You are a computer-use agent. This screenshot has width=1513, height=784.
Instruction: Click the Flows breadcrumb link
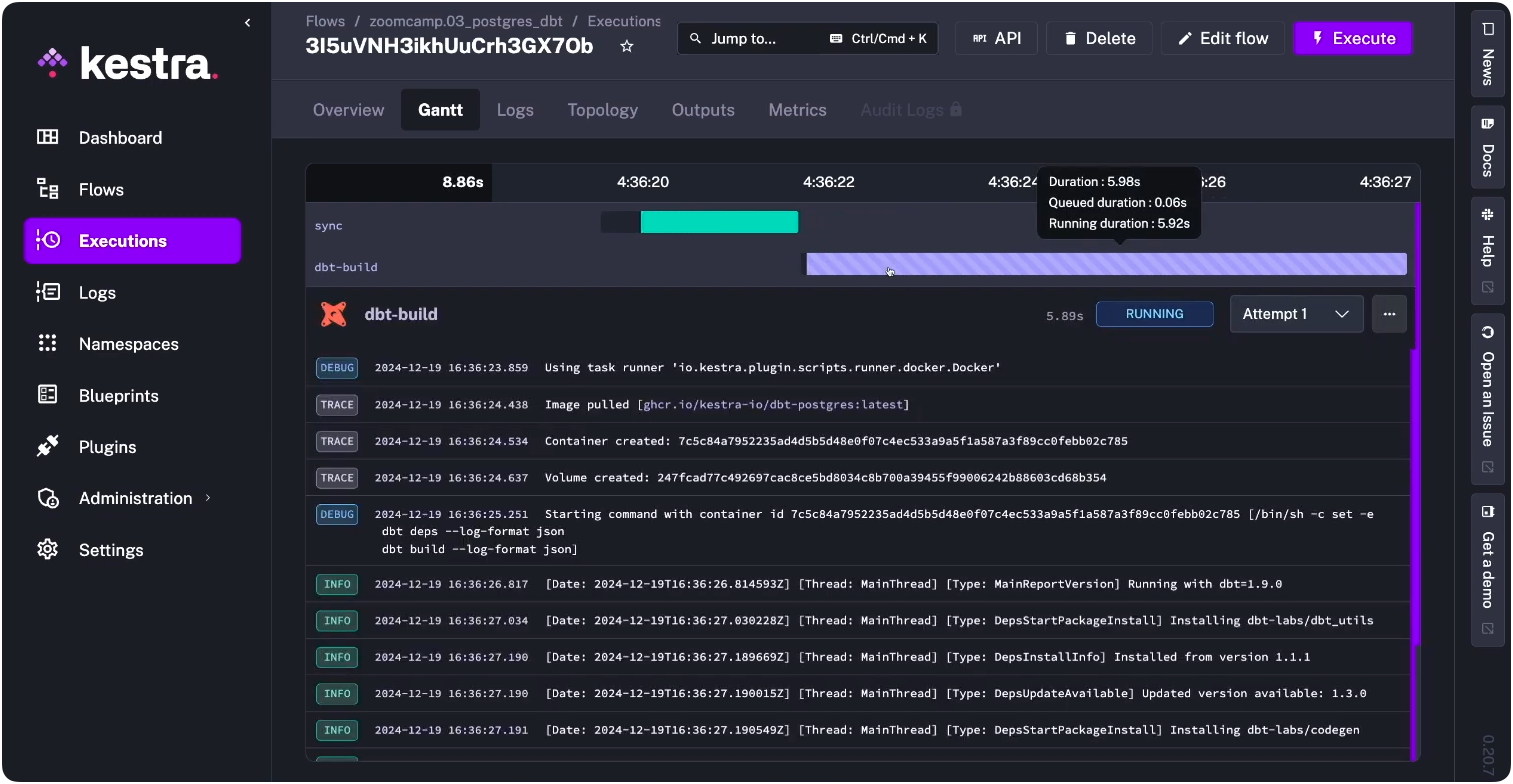coord(325,21)
